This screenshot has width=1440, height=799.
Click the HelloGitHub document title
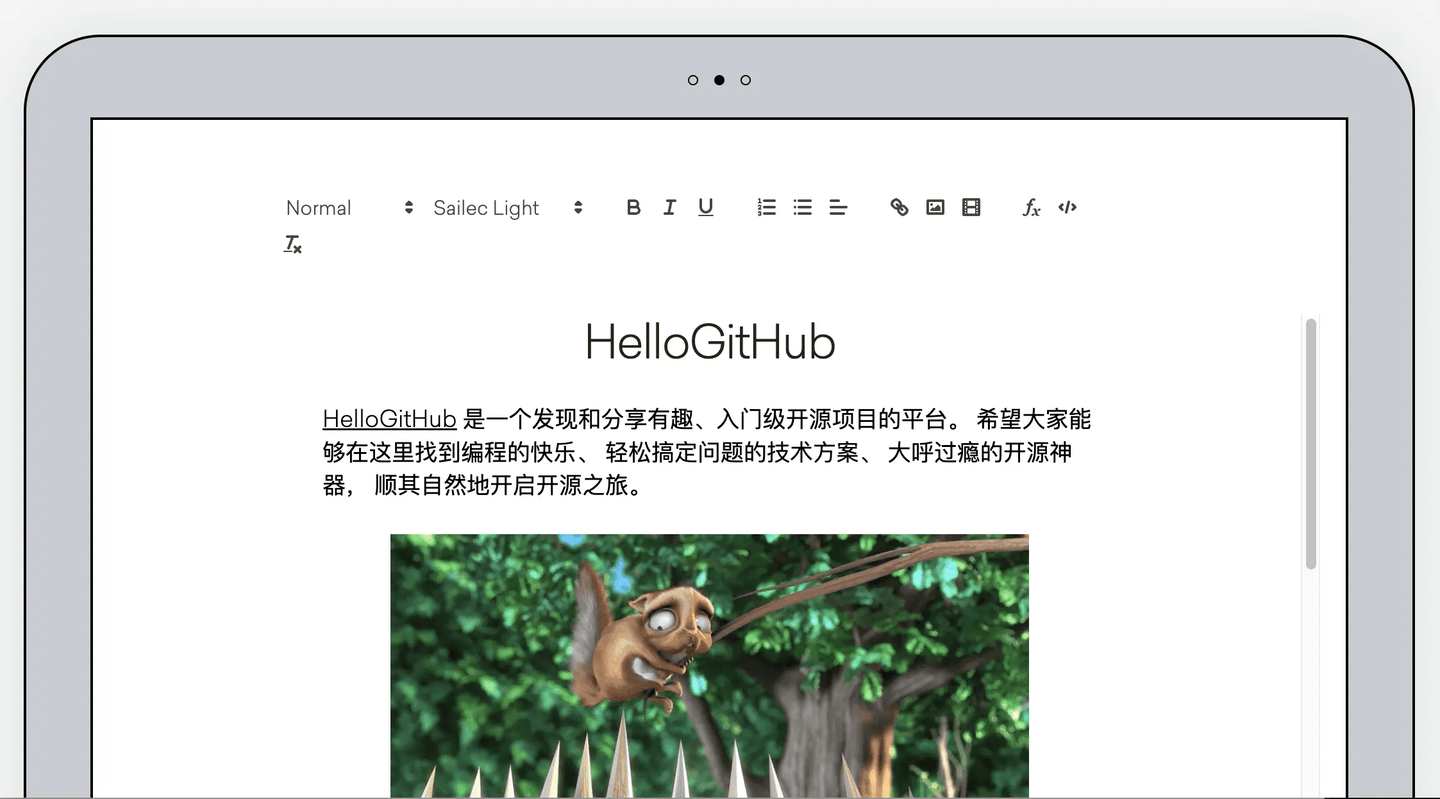pos(709,343)
